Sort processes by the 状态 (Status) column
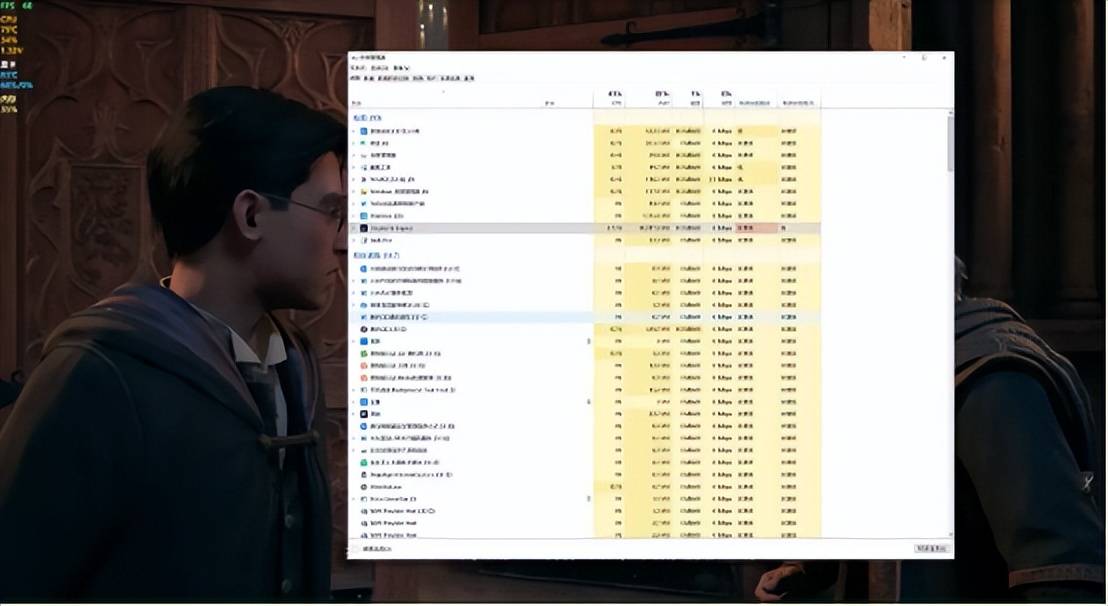Image resolution: width=1108 pixels, height=606 pixels. 549,103
